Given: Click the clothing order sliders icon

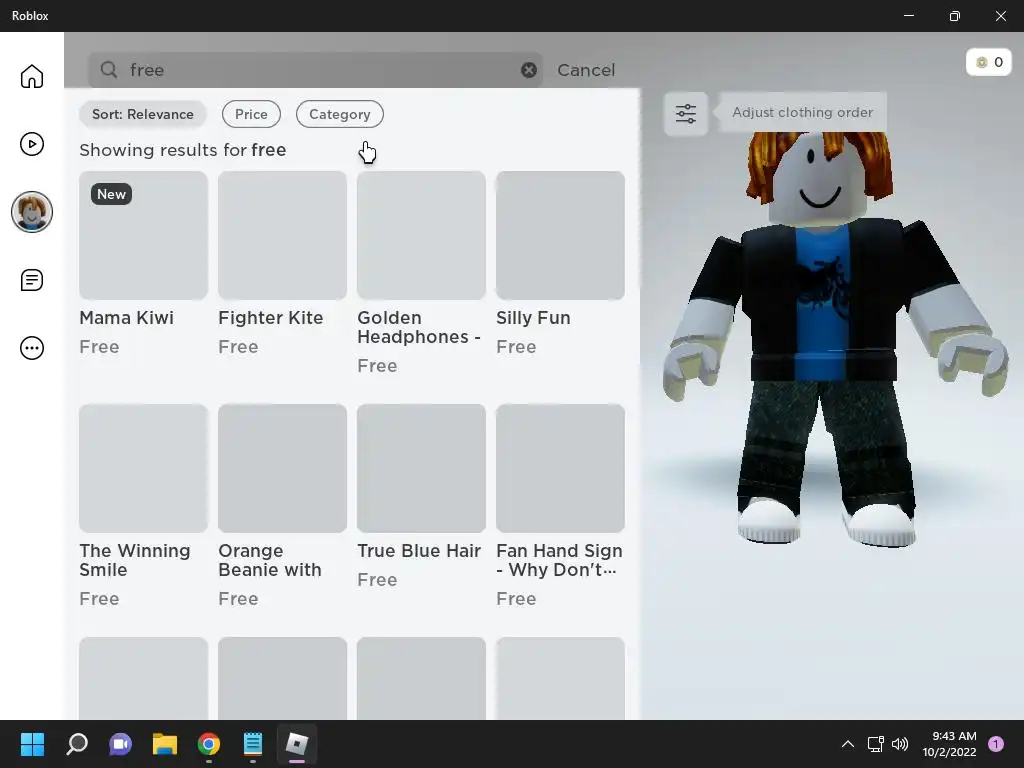Looking at the screenshot, I should 686,114.
